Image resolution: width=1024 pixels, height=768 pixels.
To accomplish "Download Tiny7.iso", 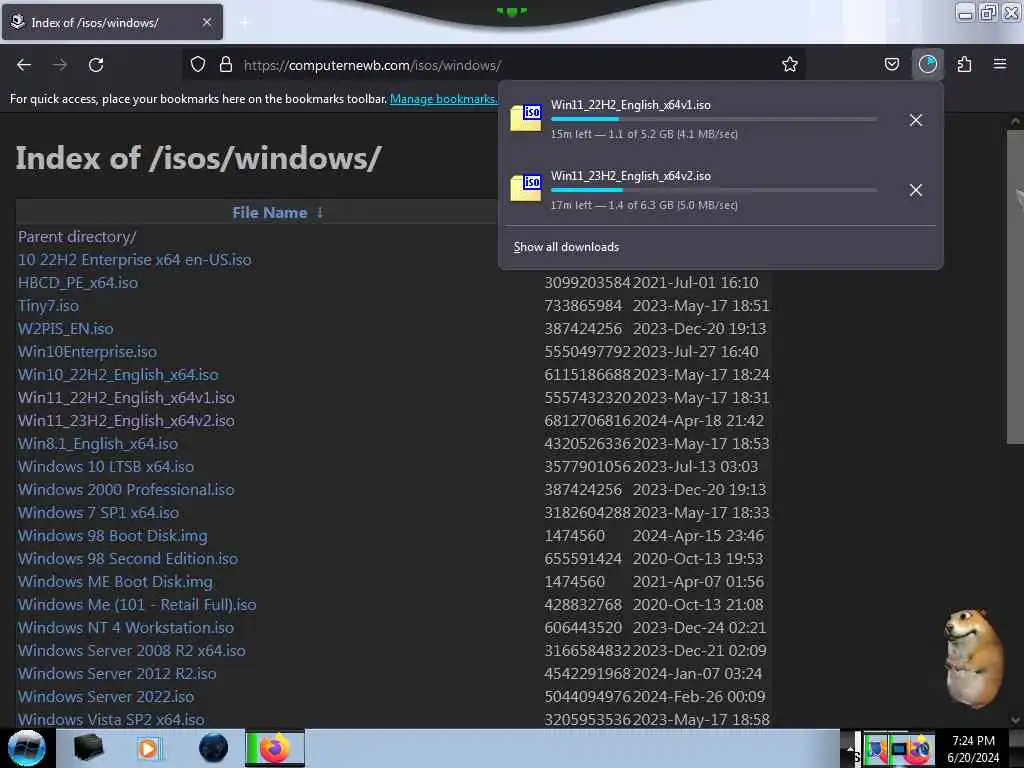I will click(x=48, y=306).
